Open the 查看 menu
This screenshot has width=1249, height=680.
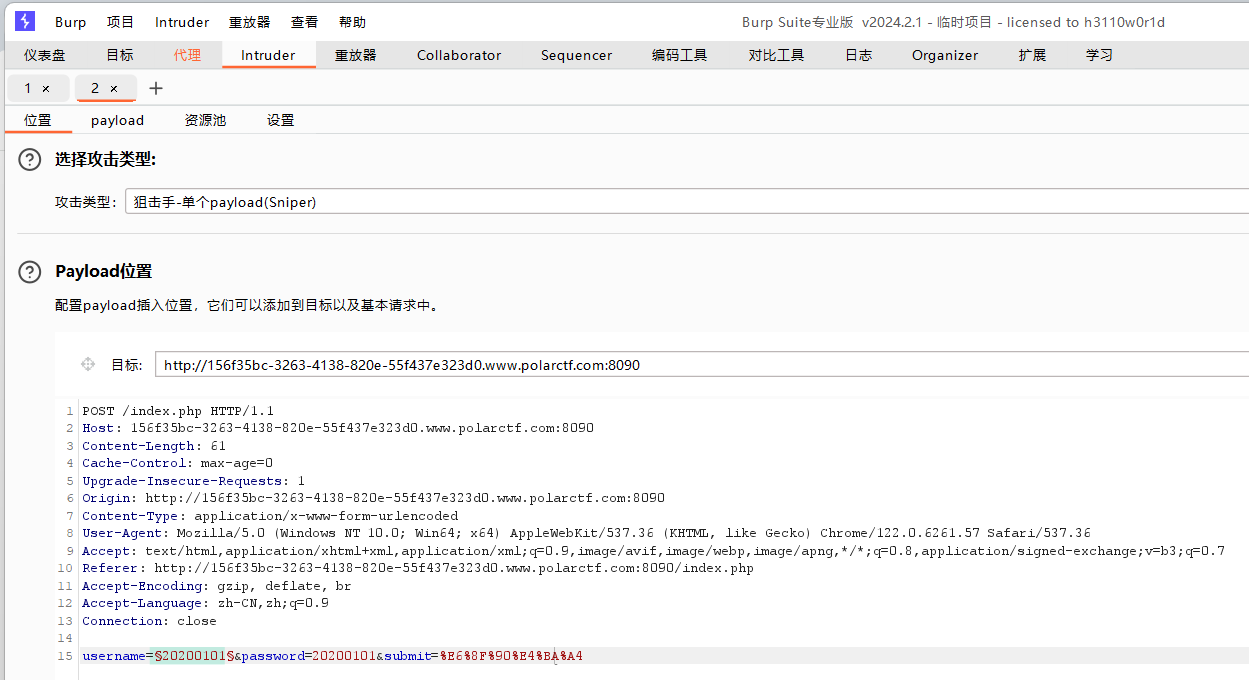click(x=304, y=22)
